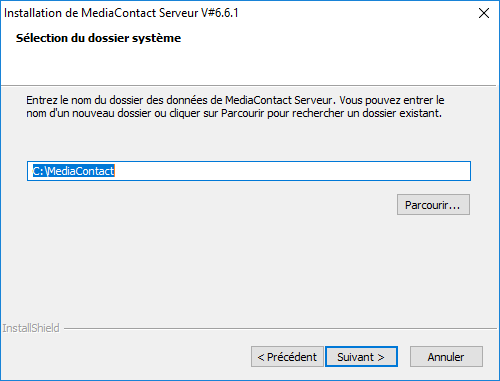
Task: Click the white header banner area beside the heading
Action: pos(333,50)
